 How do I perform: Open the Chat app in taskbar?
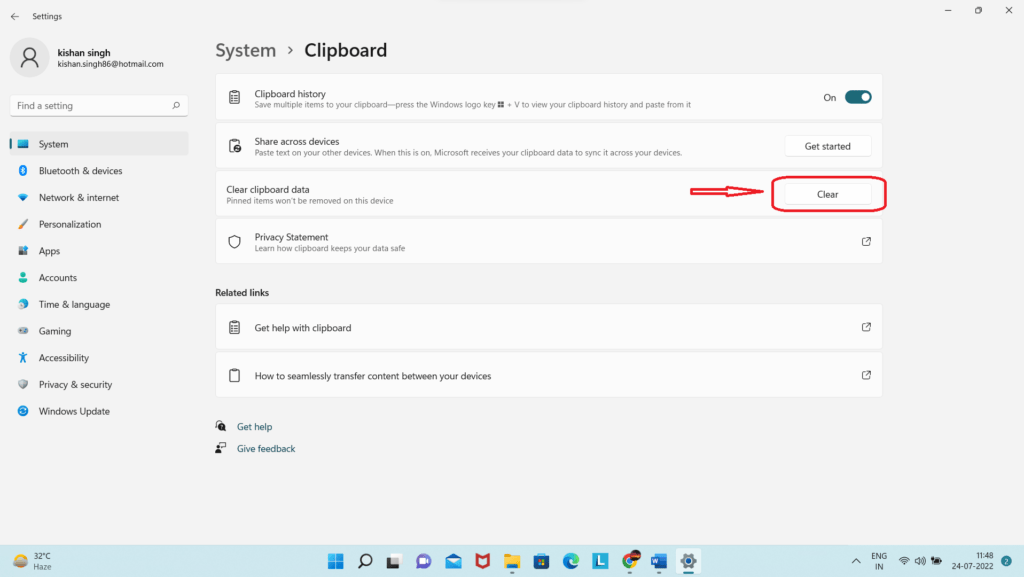click(423, 561)
